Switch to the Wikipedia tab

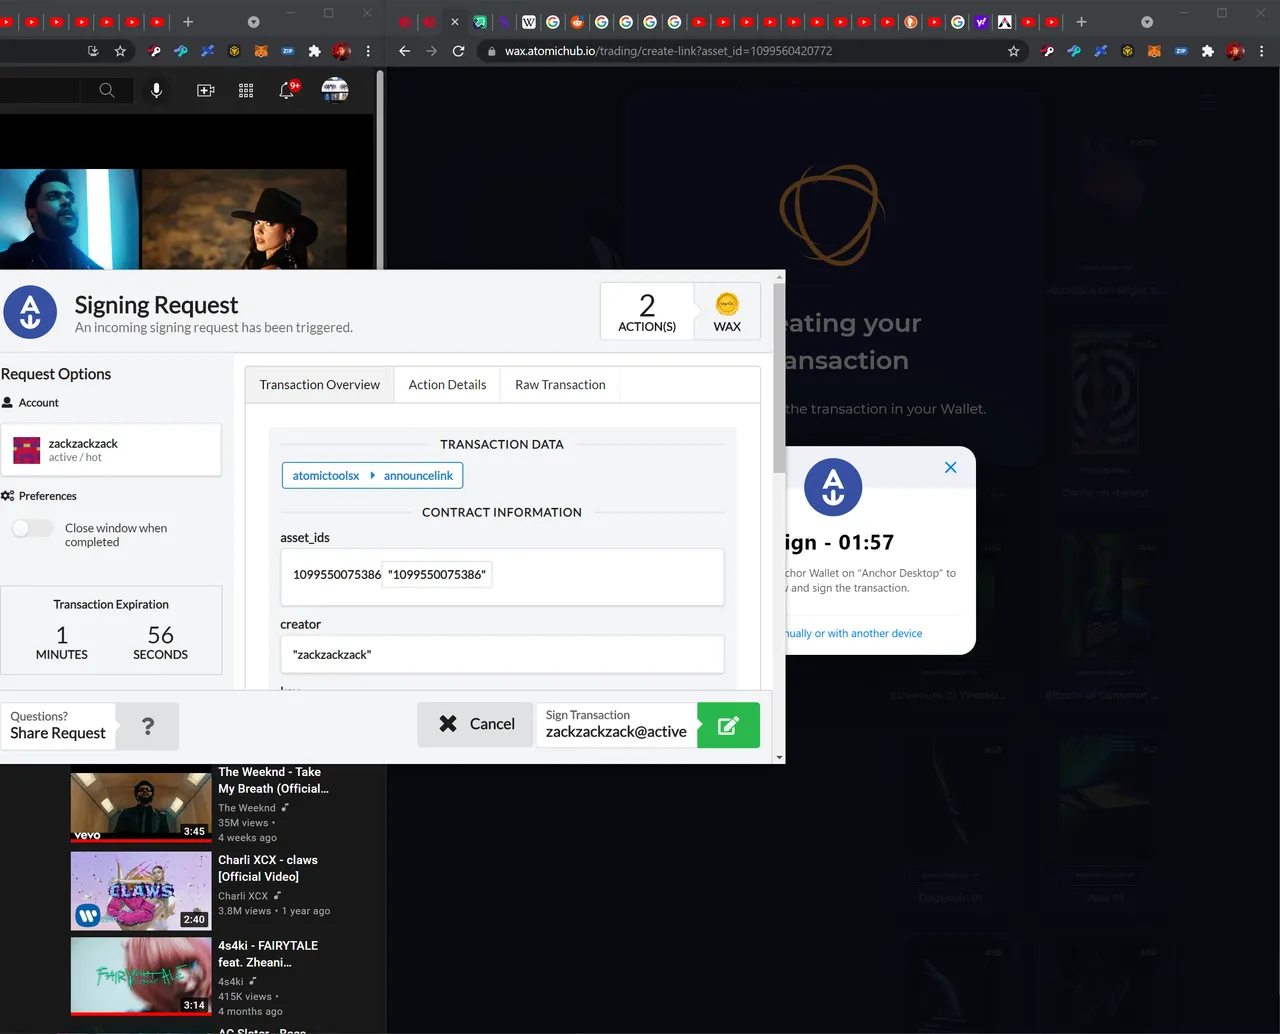(x=529, y=22)
